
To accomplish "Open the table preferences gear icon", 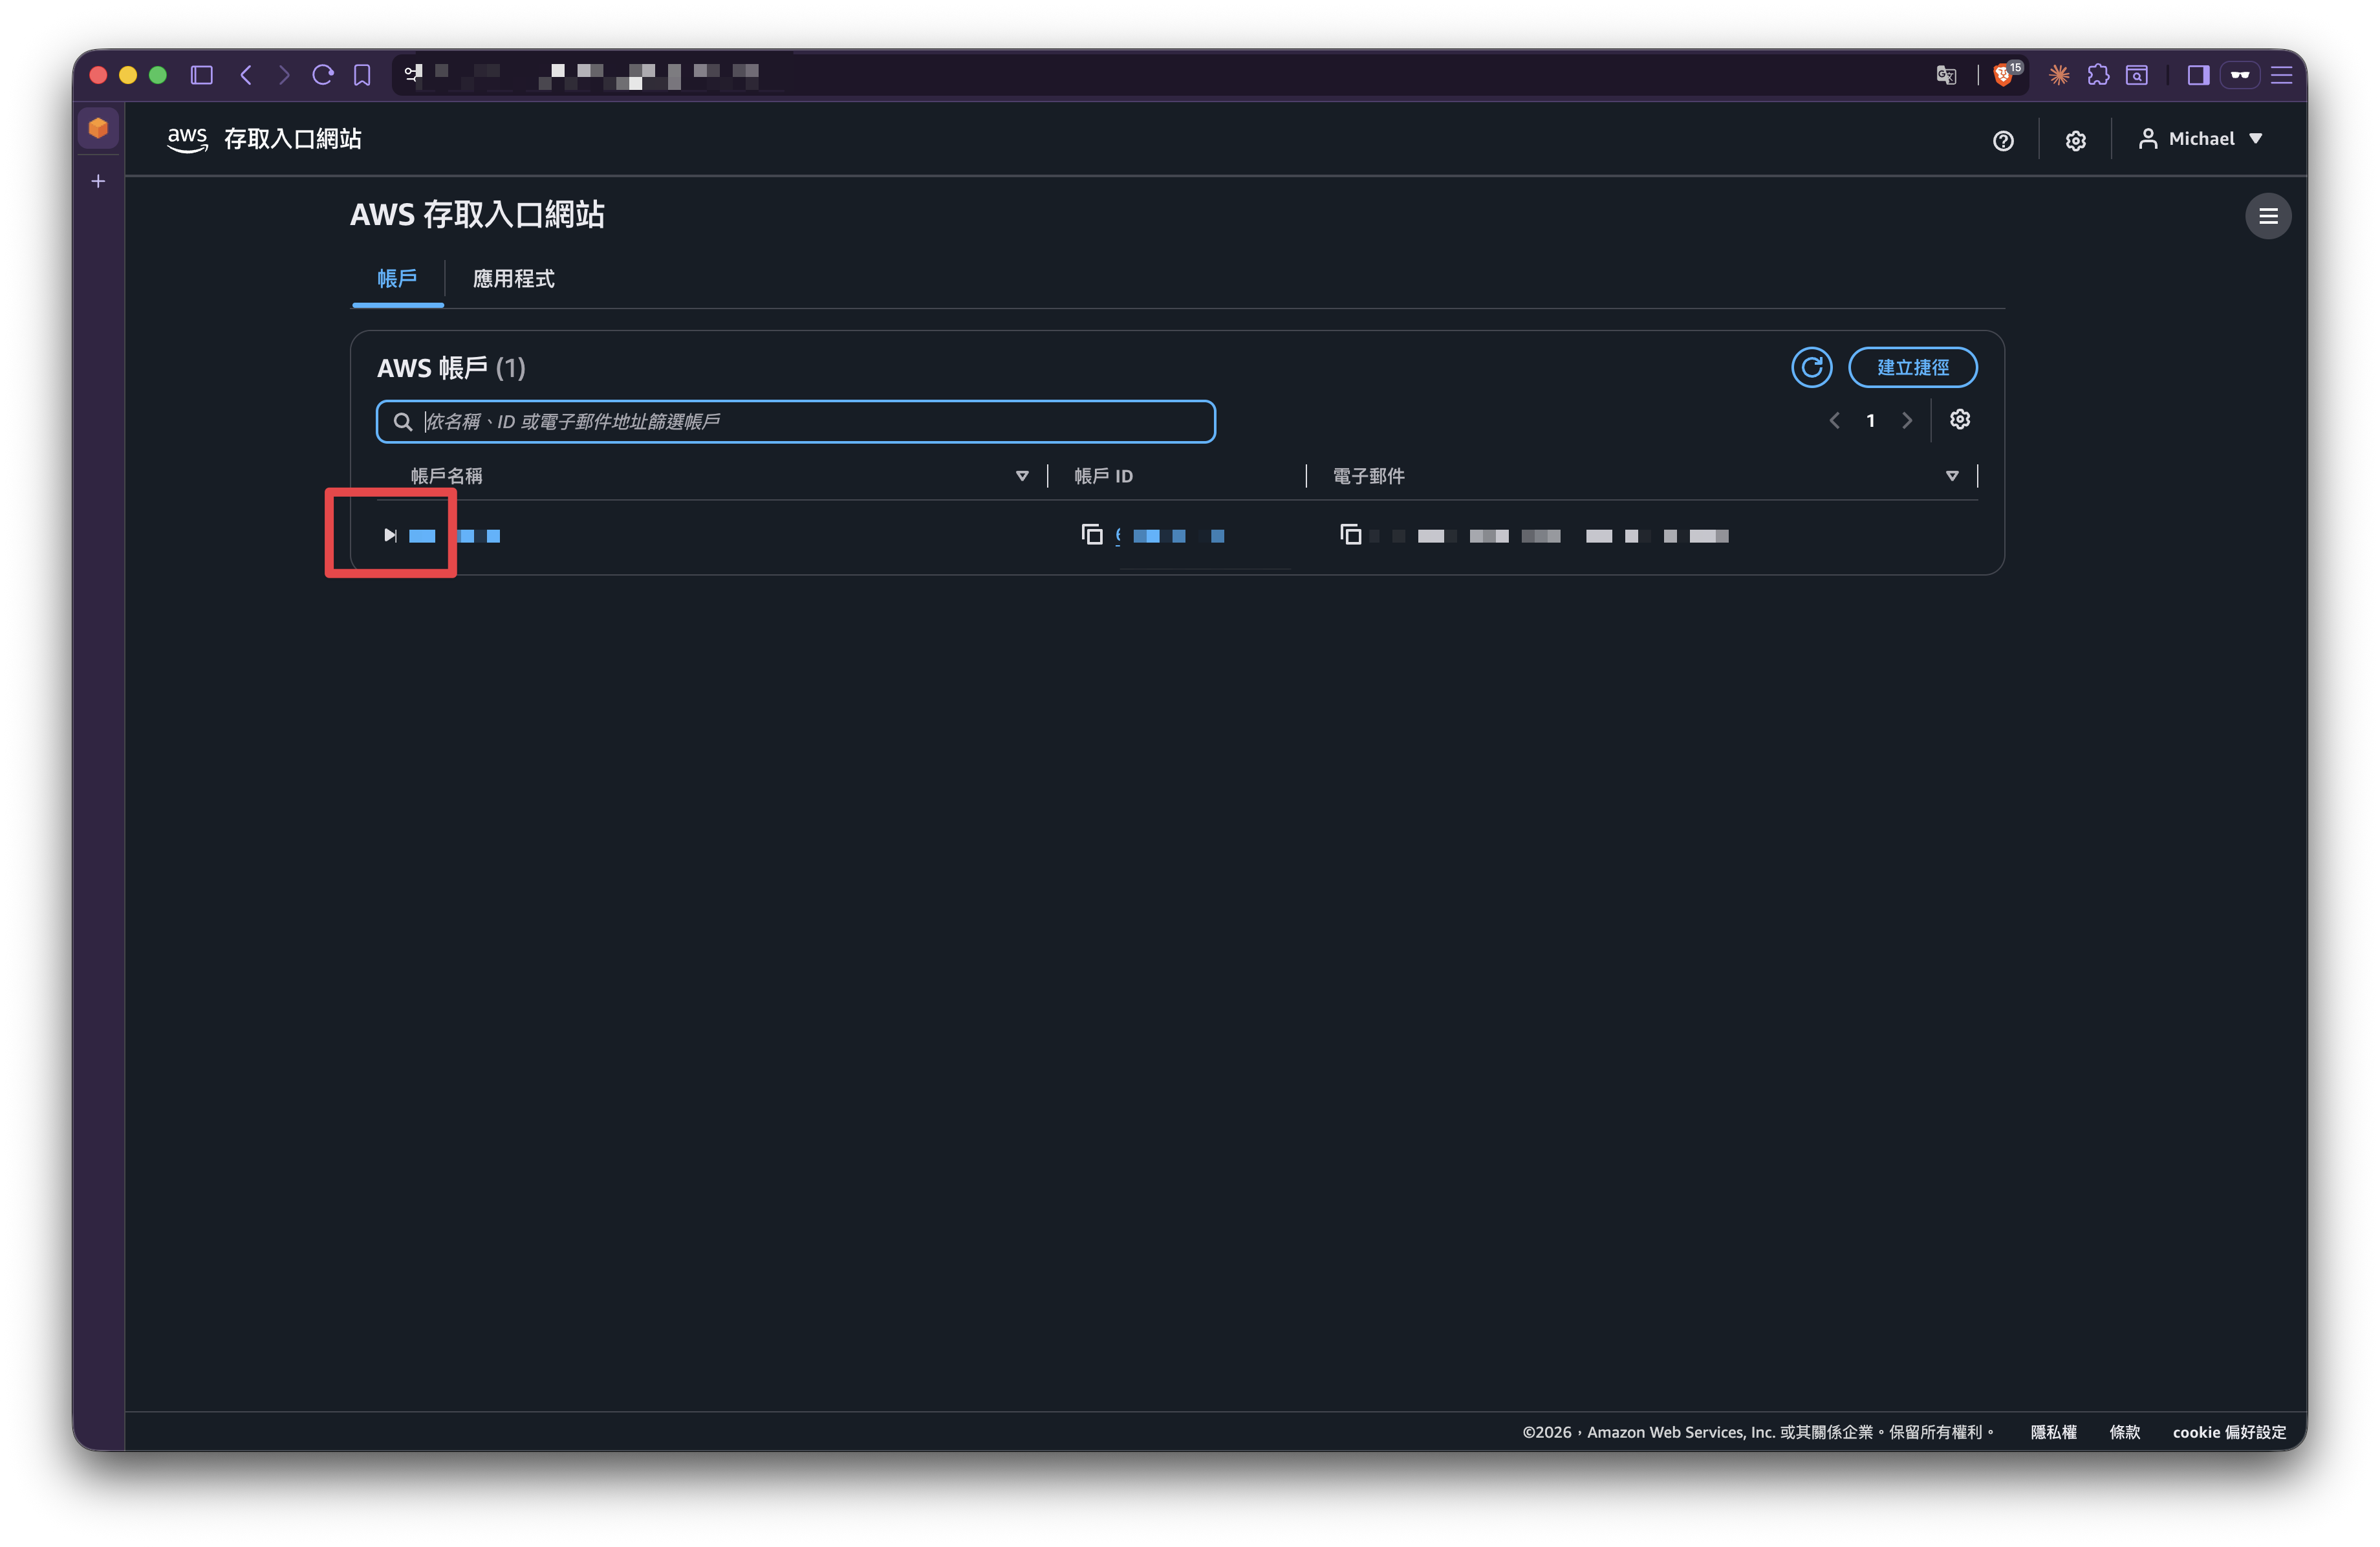I will pos(1960,420).
